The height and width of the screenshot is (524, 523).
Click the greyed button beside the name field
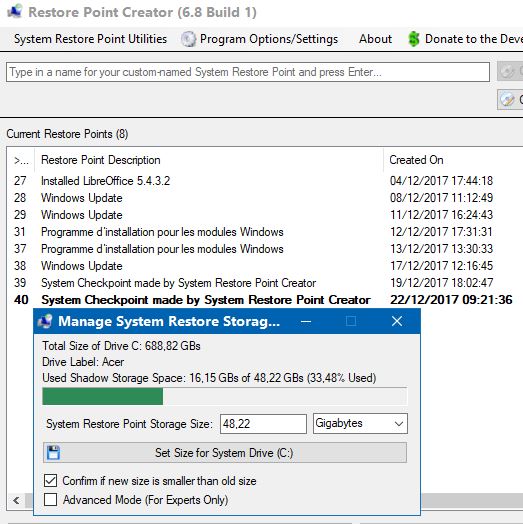click(510, 71)
